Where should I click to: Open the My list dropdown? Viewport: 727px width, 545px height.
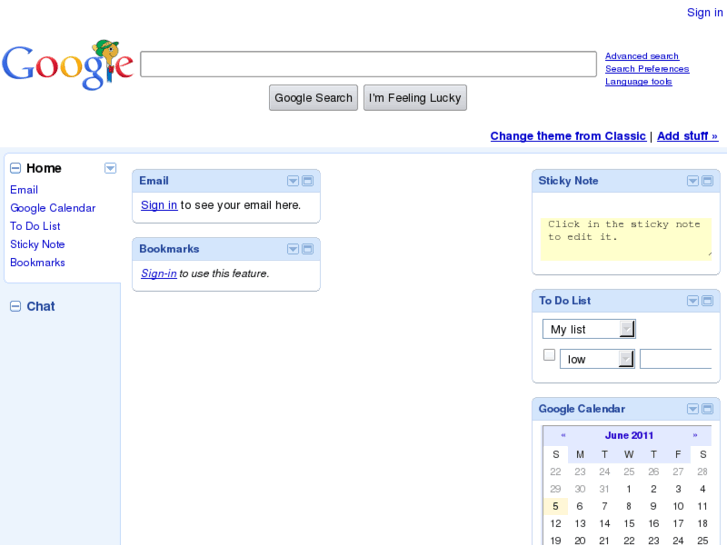588,329
